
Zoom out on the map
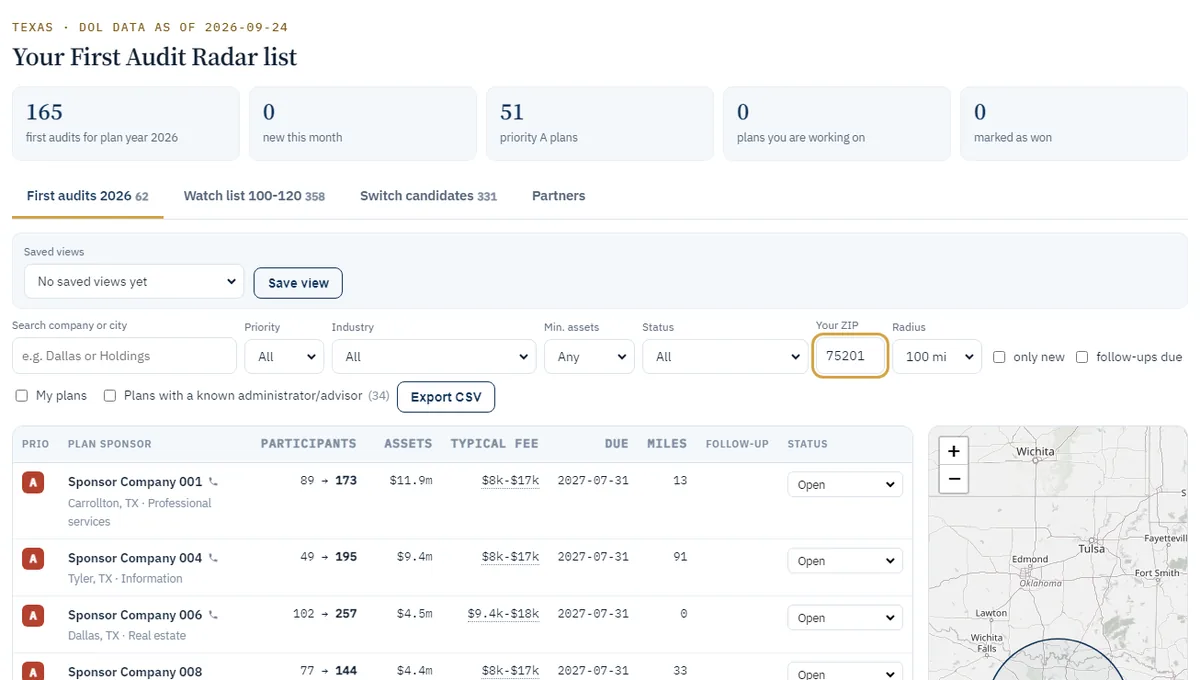pyautogui.click(x=954, y=479)
